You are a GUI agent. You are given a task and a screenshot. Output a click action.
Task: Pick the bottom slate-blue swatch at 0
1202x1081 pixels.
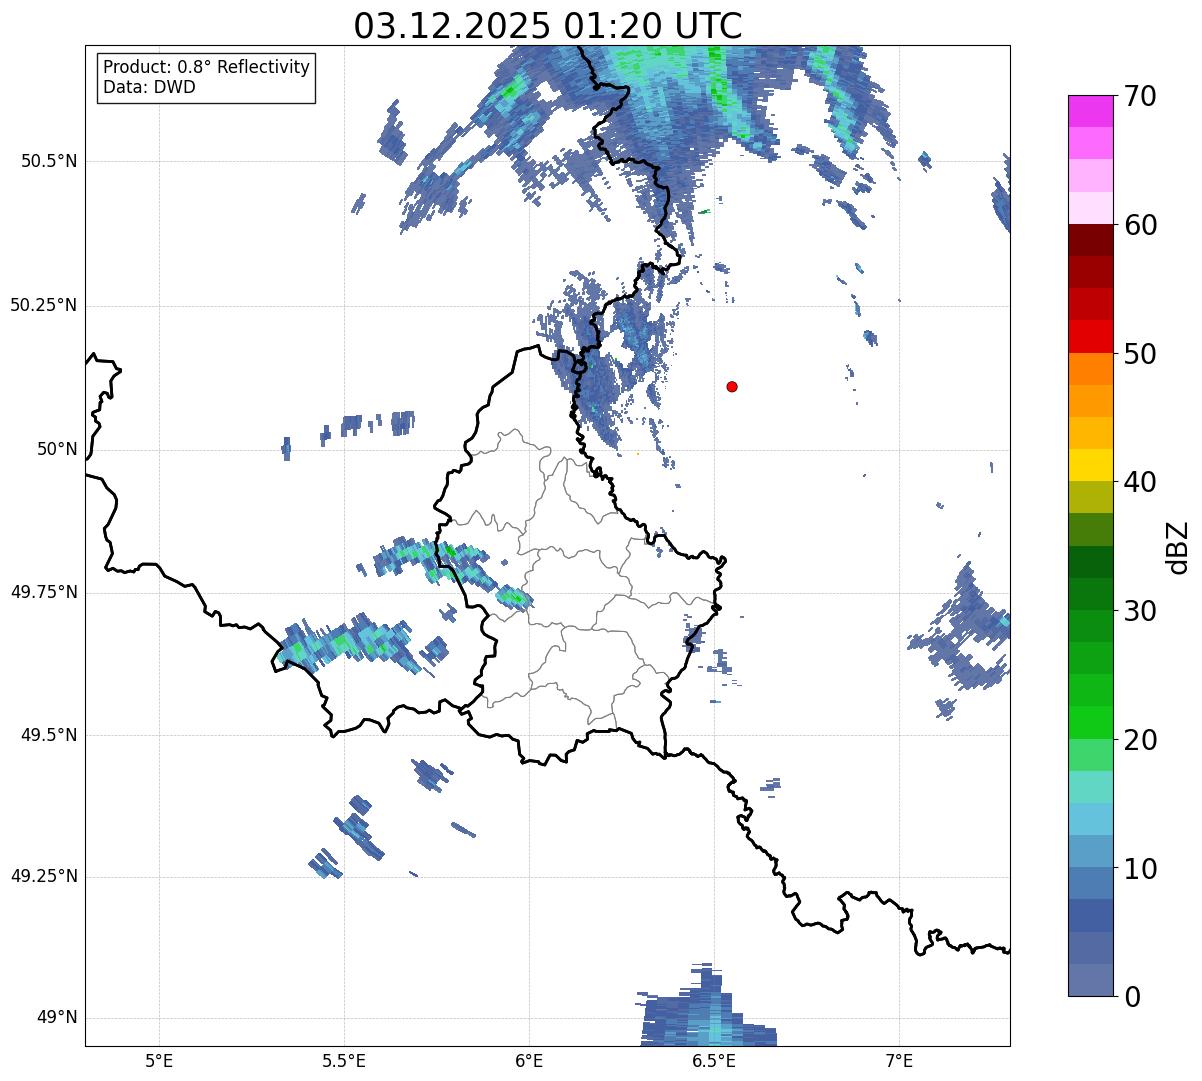pyautogui.click(x=1090, y=980)
